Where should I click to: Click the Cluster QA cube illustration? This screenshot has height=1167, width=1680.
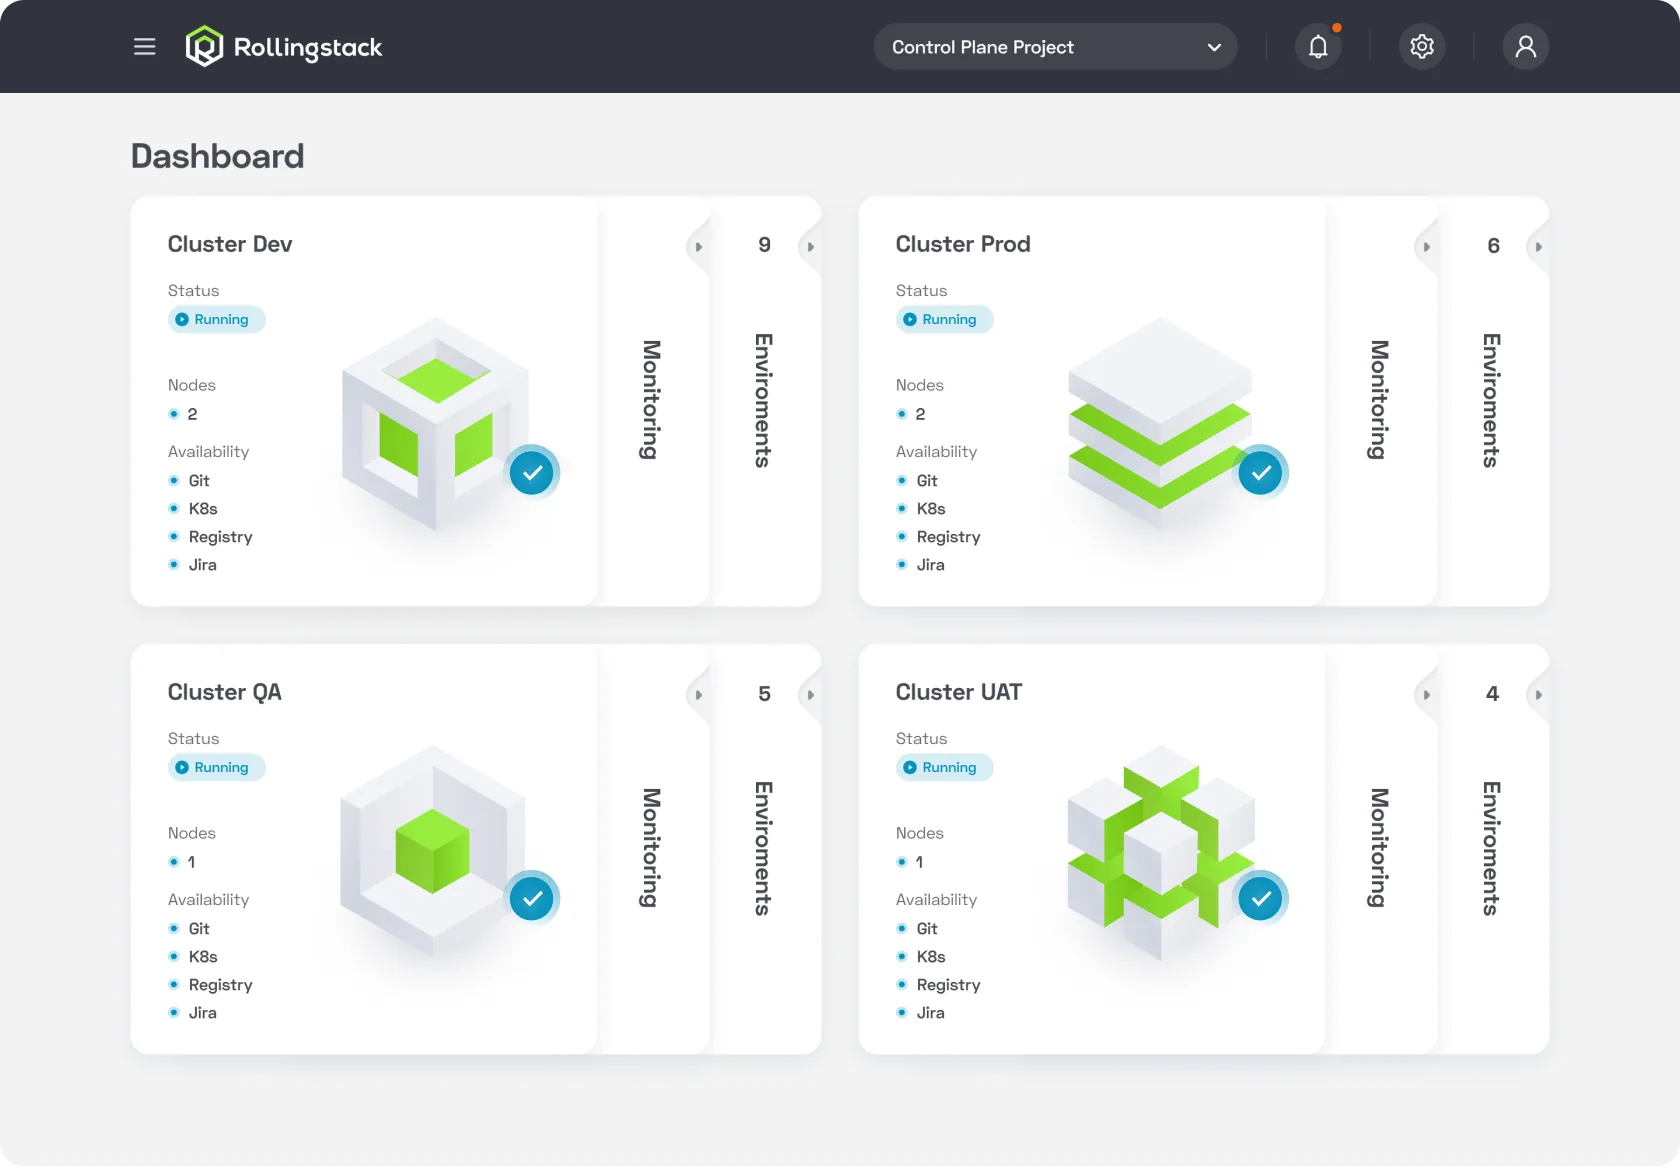(x=433, y=850)
